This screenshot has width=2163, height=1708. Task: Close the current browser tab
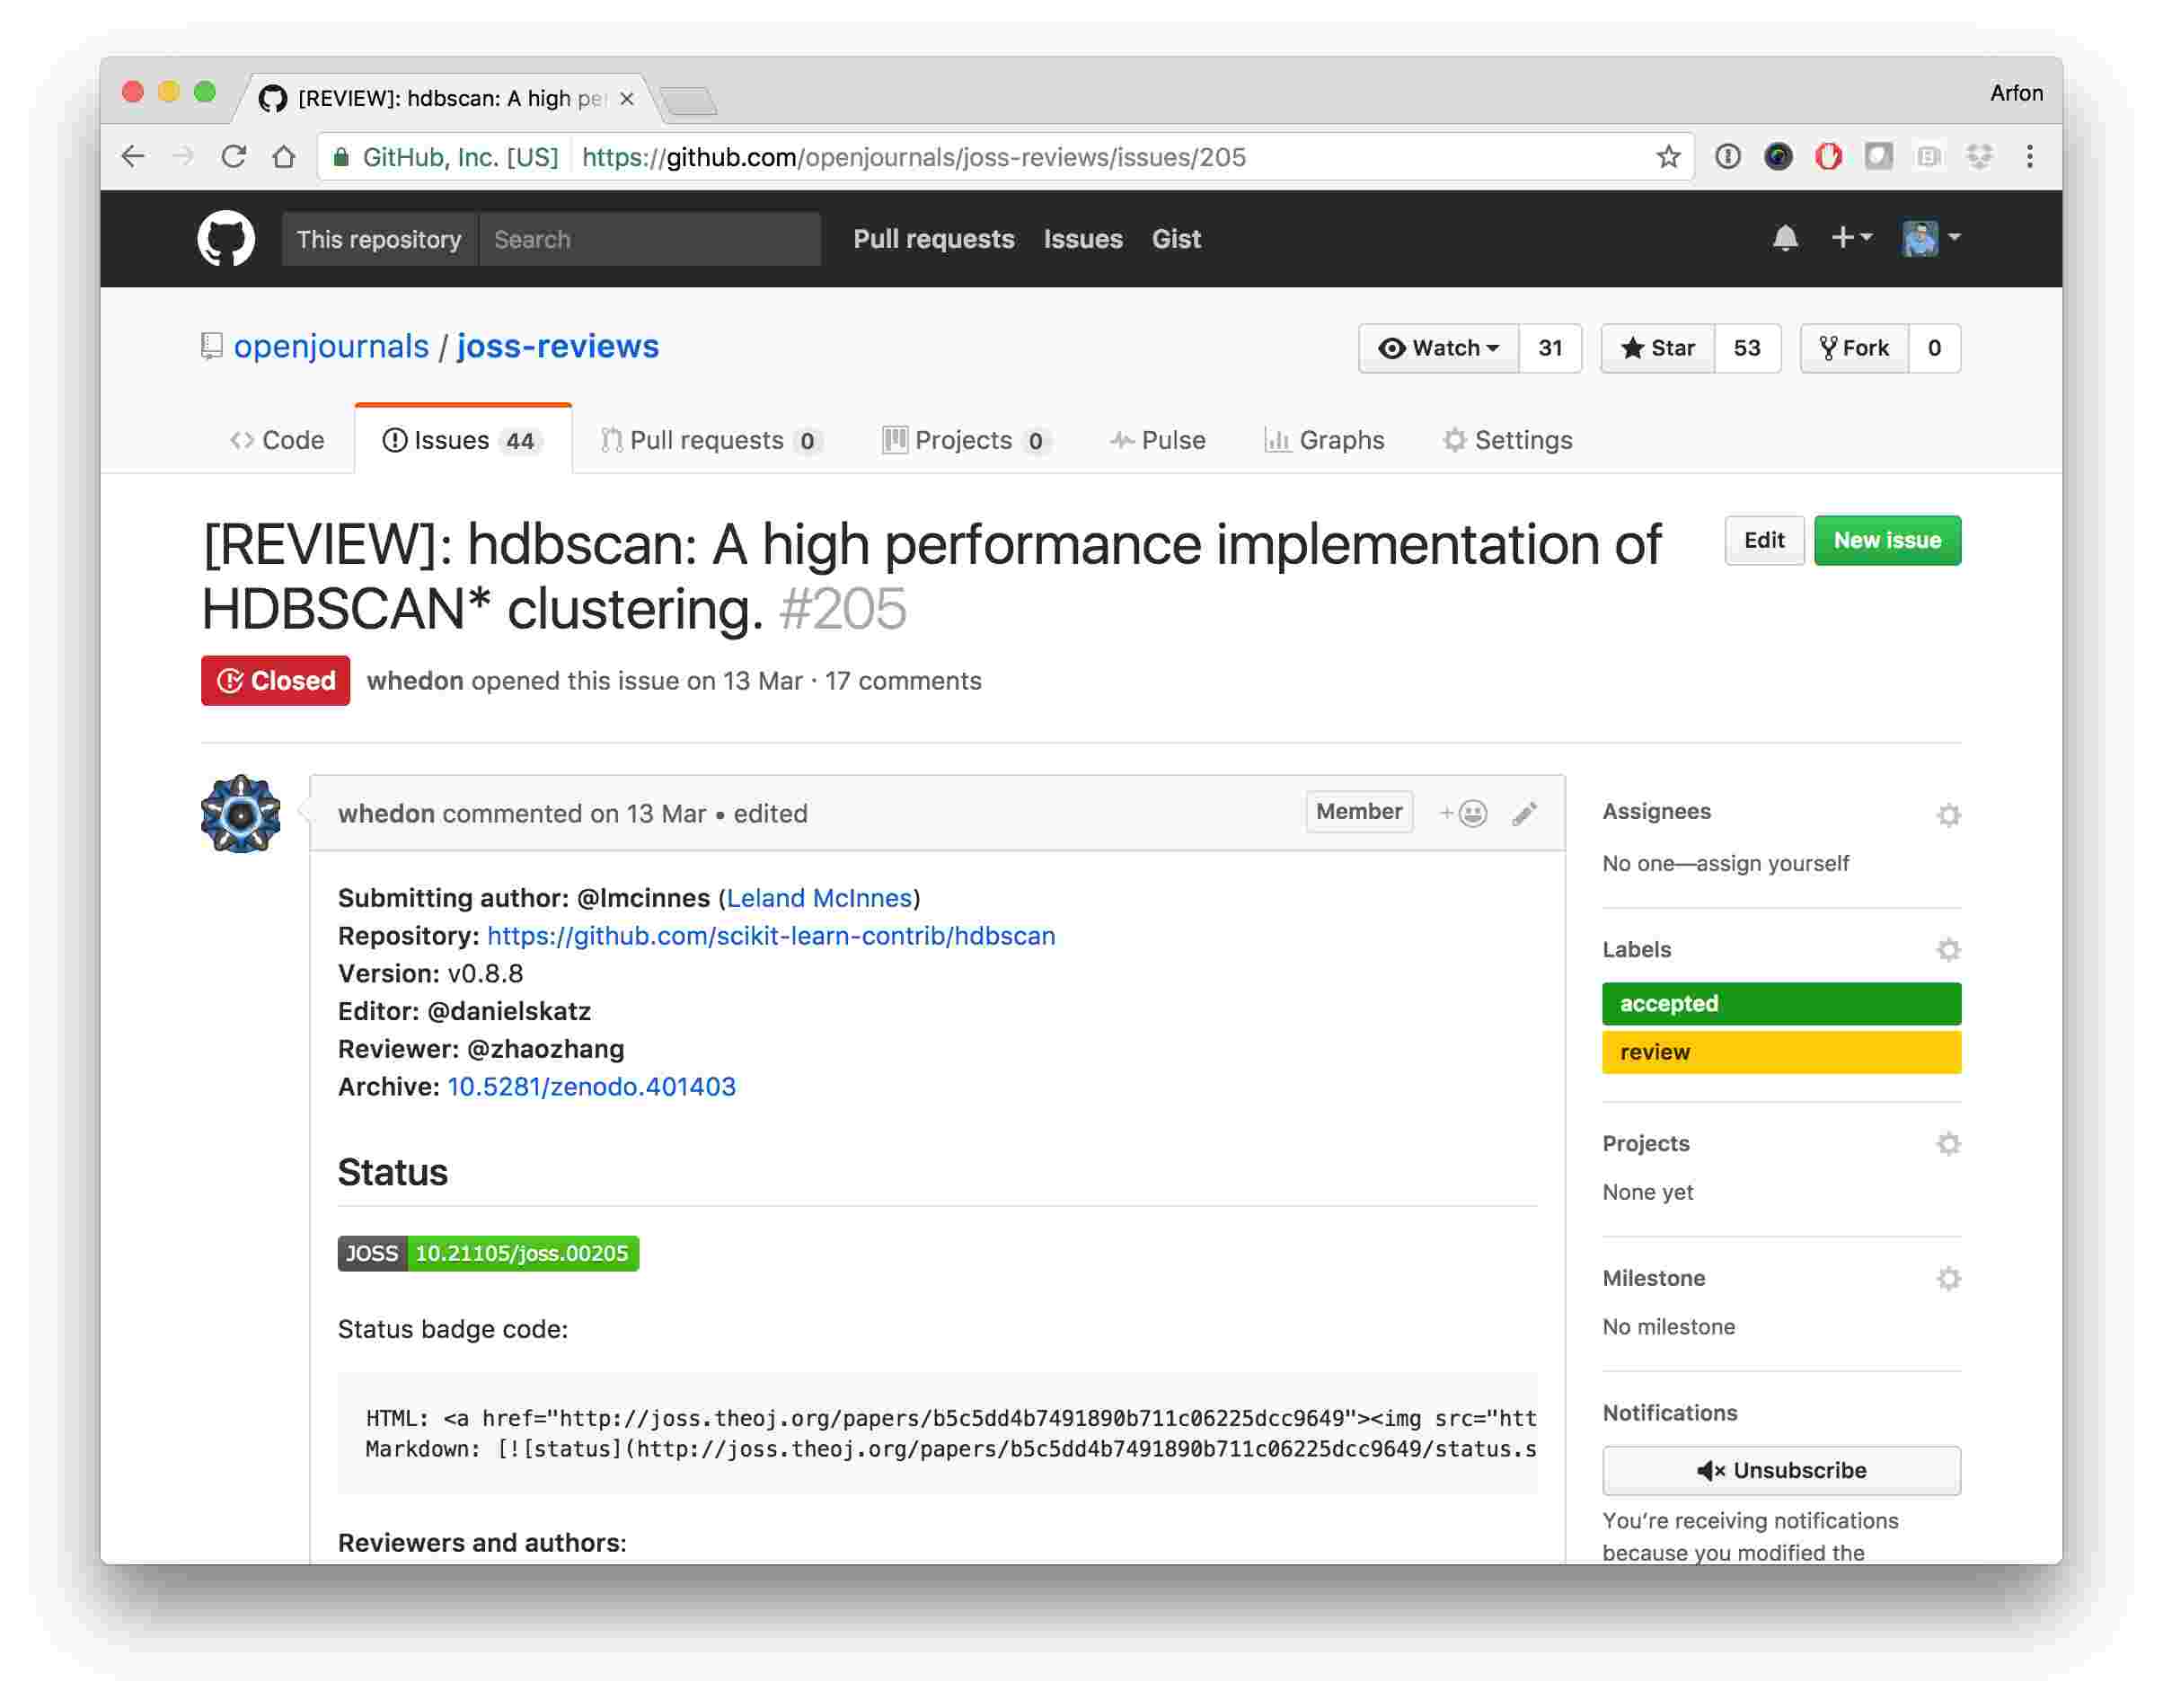627,99
